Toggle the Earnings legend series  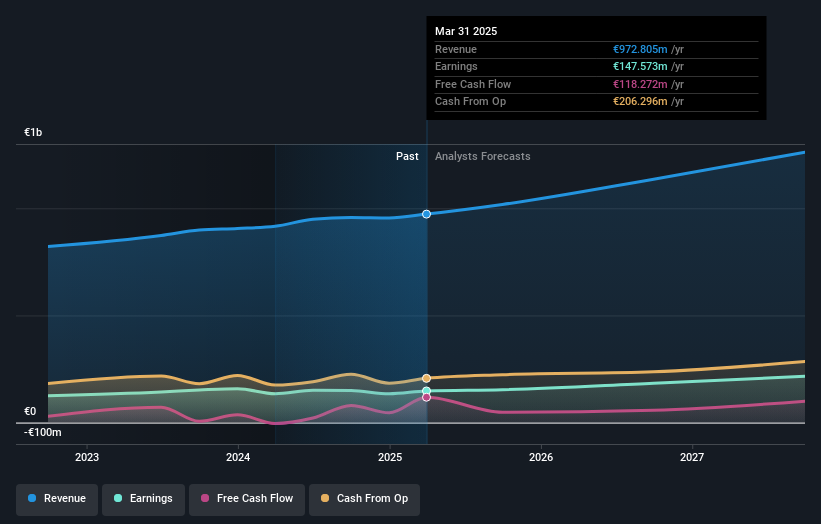coord(143,499)
